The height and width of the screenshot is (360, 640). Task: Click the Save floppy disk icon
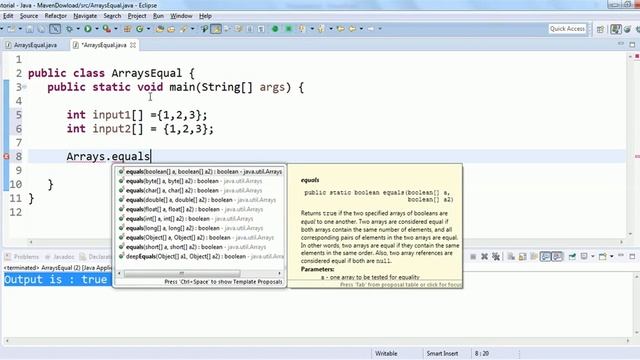pos(29,29)
